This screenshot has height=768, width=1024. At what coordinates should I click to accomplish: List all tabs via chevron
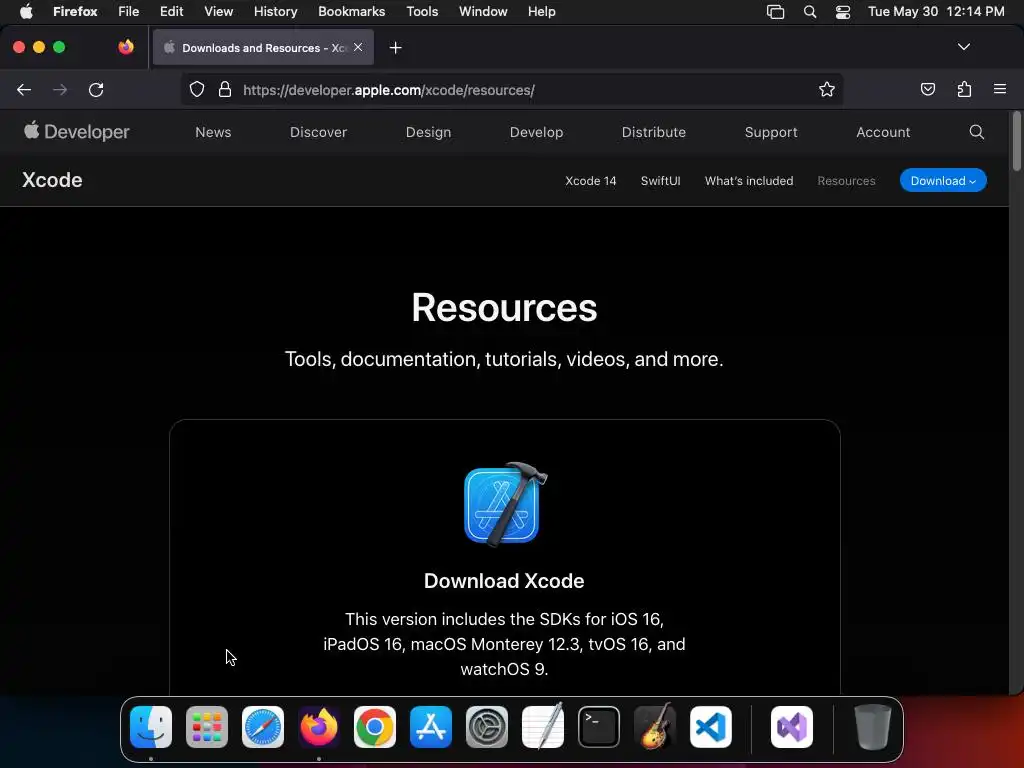(964, 47)
